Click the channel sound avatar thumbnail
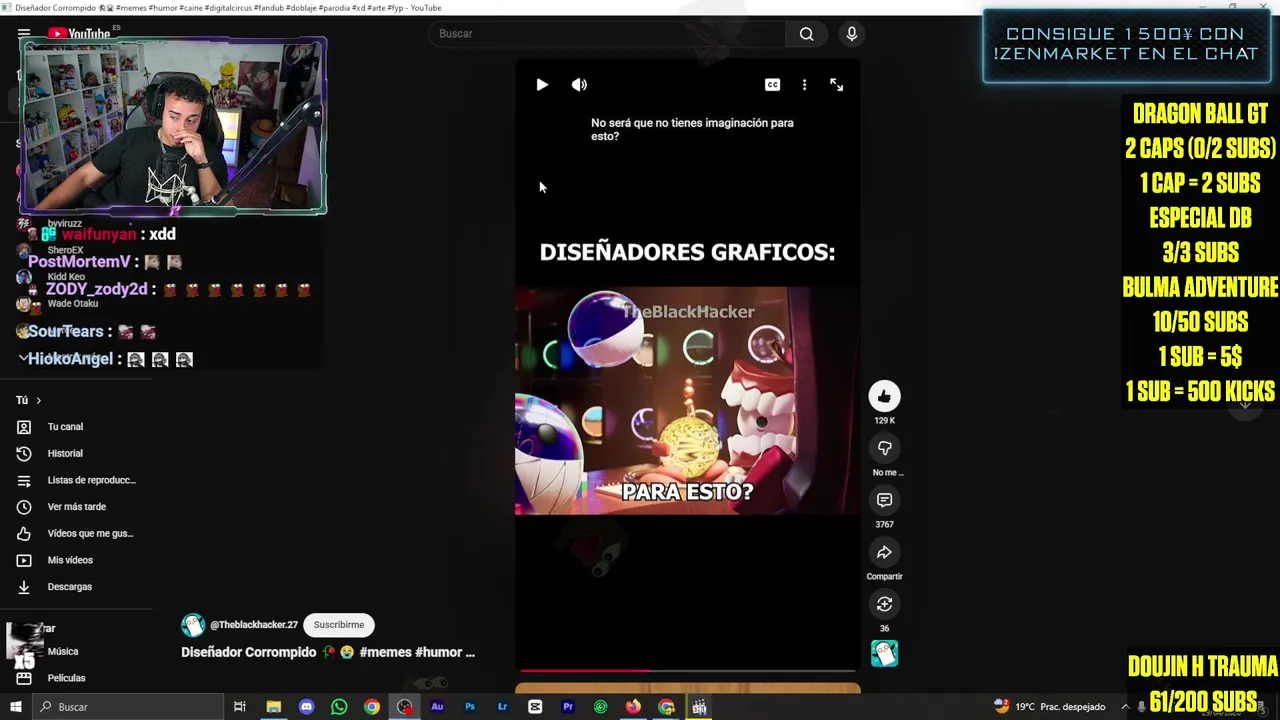Viewport: 1280px width, 720px height. pos(884,654)
